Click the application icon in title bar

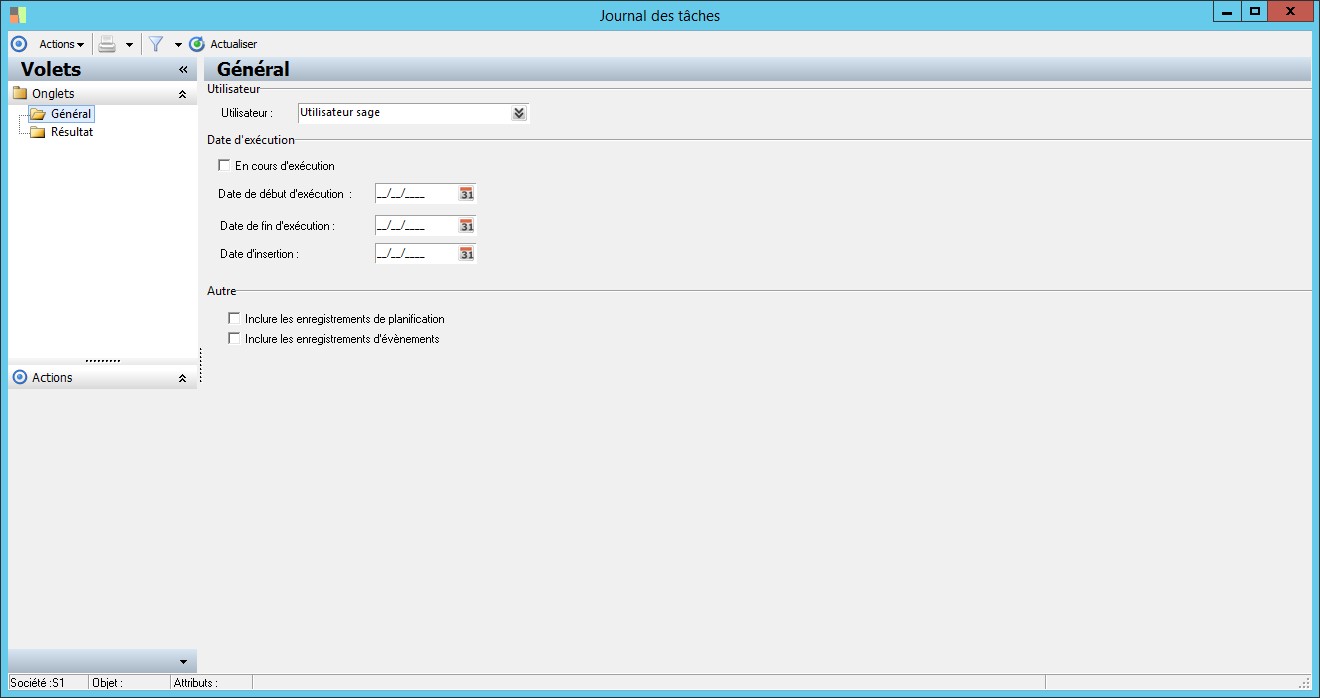pyautogui.click(x=18, y=15)
